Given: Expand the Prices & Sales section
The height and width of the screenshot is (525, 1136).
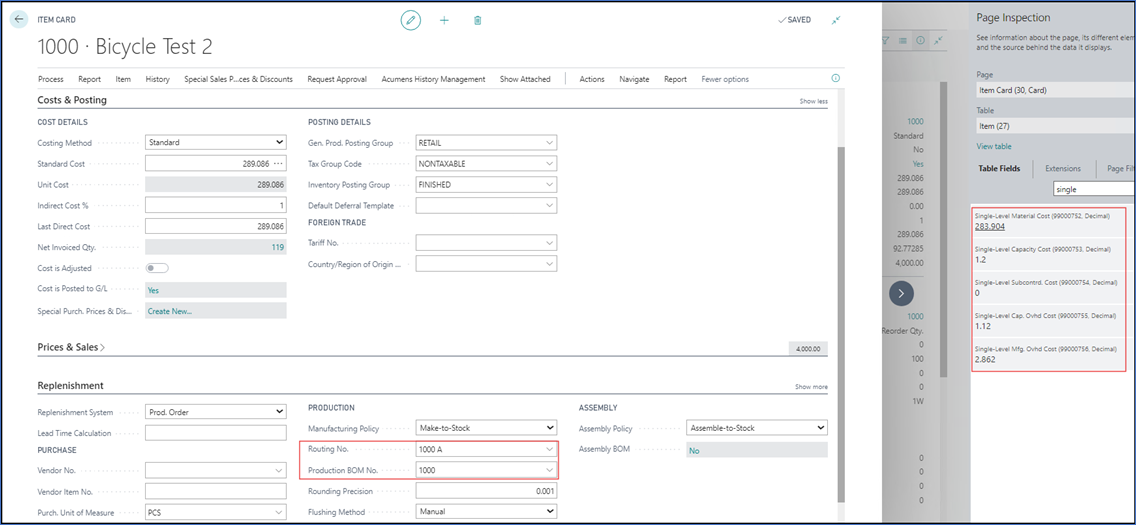Looking at the screenshot, I should click(x=72, y=347).
